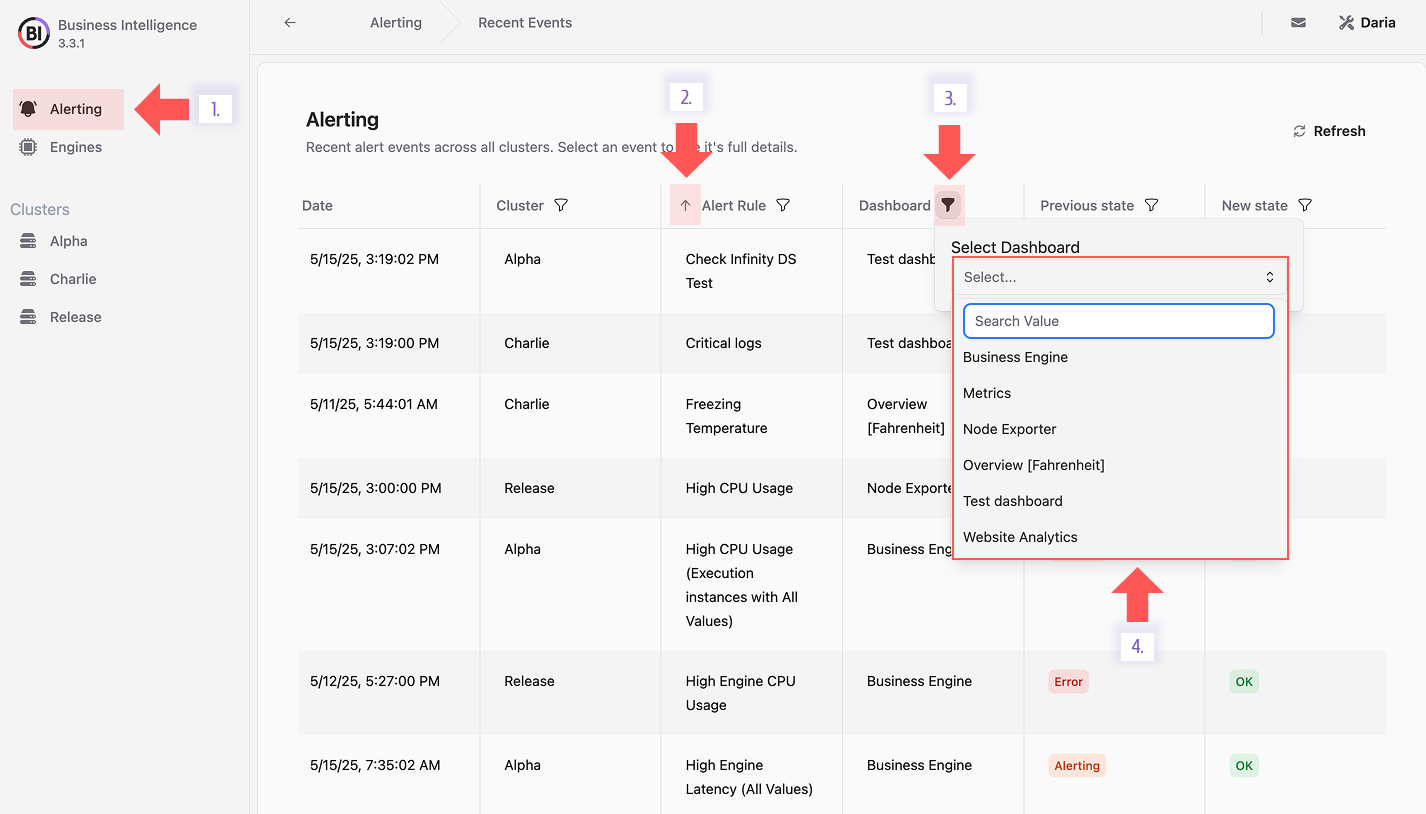Choose Node Exporter from dashboard list

(1120, 429)
